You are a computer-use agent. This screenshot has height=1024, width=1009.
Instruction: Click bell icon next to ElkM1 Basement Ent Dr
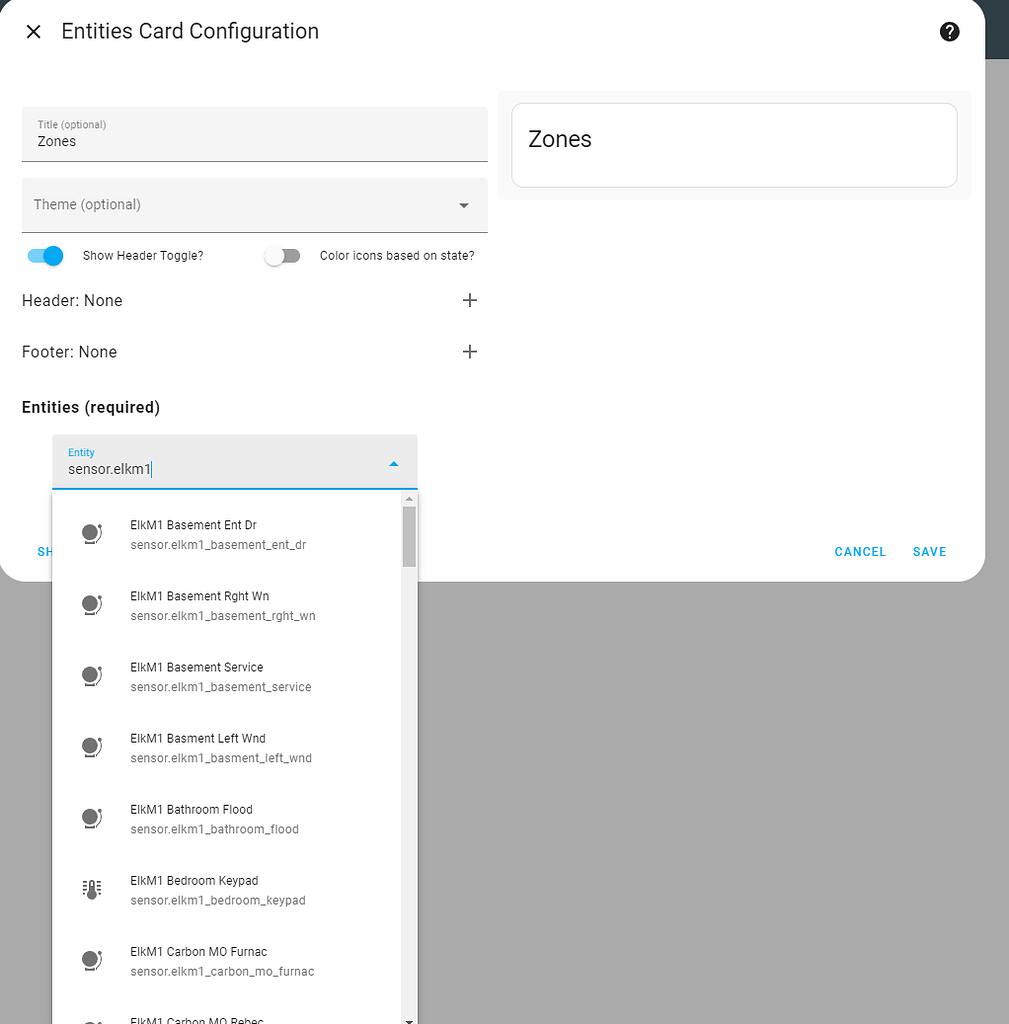[92, 534]
